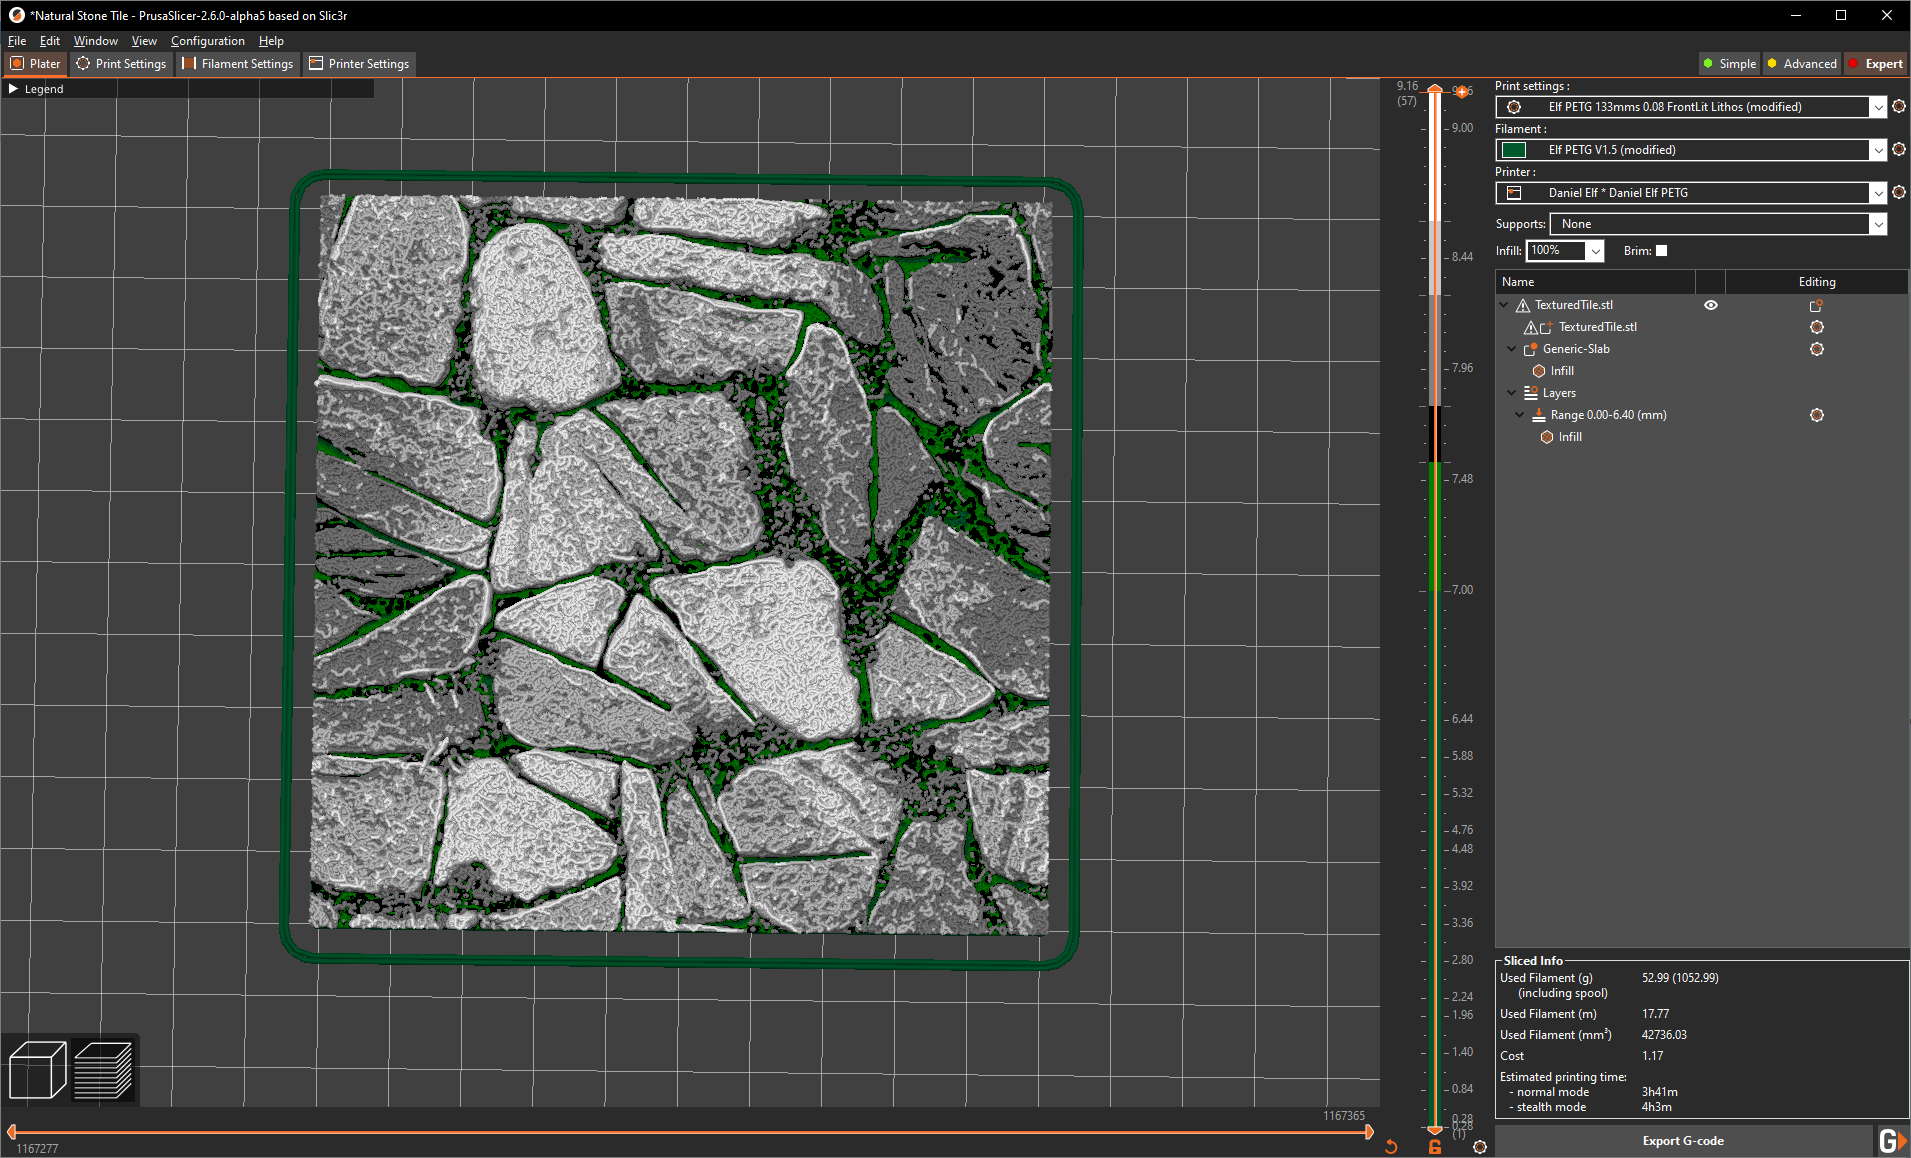This screenshot has width=1911, height=1158.
Task: Open the Edit menu
Action: 50,41
